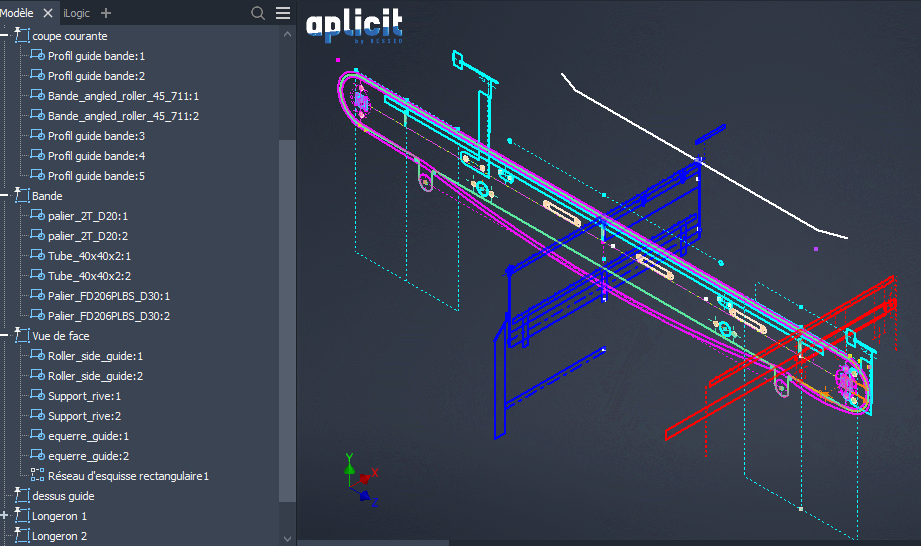The width and height of the screenshot is (921, 546).
Task: Click Roller_side_guide:1 block icon
Action: tap(38, 355)
